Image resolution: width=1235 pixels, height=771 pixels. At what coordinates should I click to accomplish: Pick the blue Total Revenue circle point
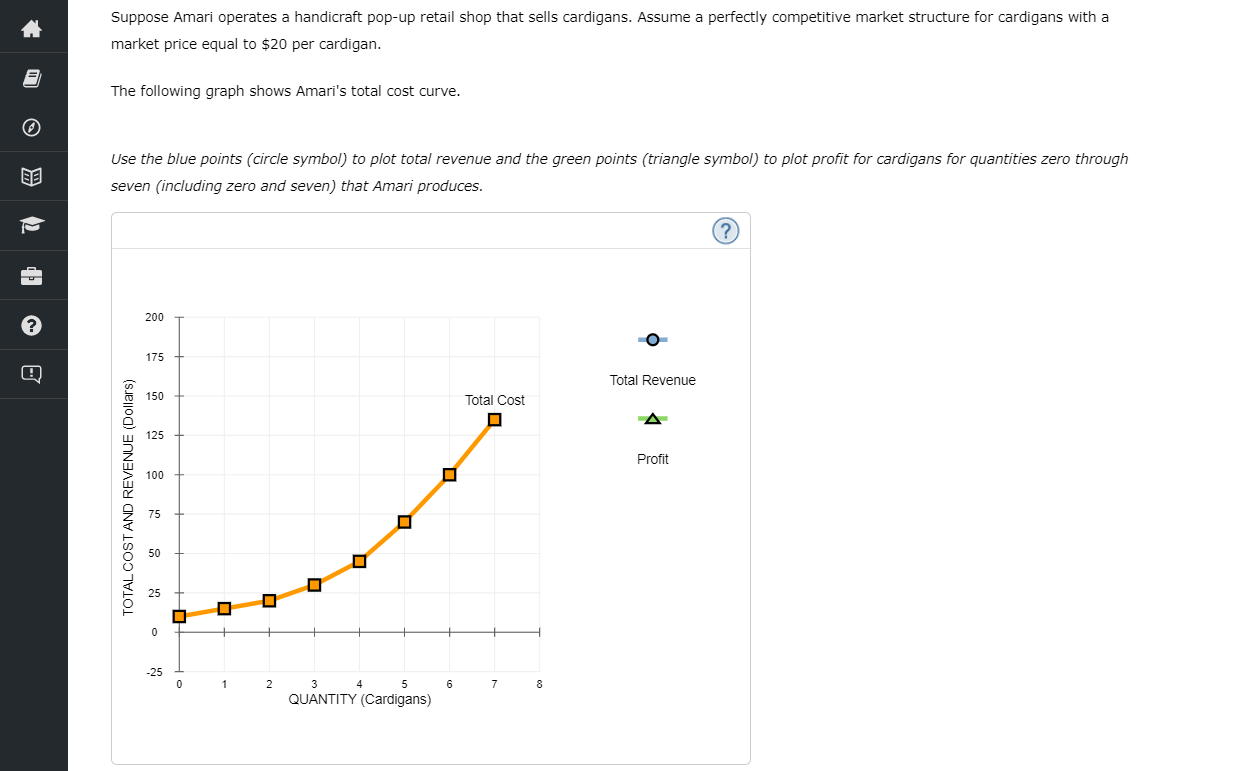tap(653, 340)
